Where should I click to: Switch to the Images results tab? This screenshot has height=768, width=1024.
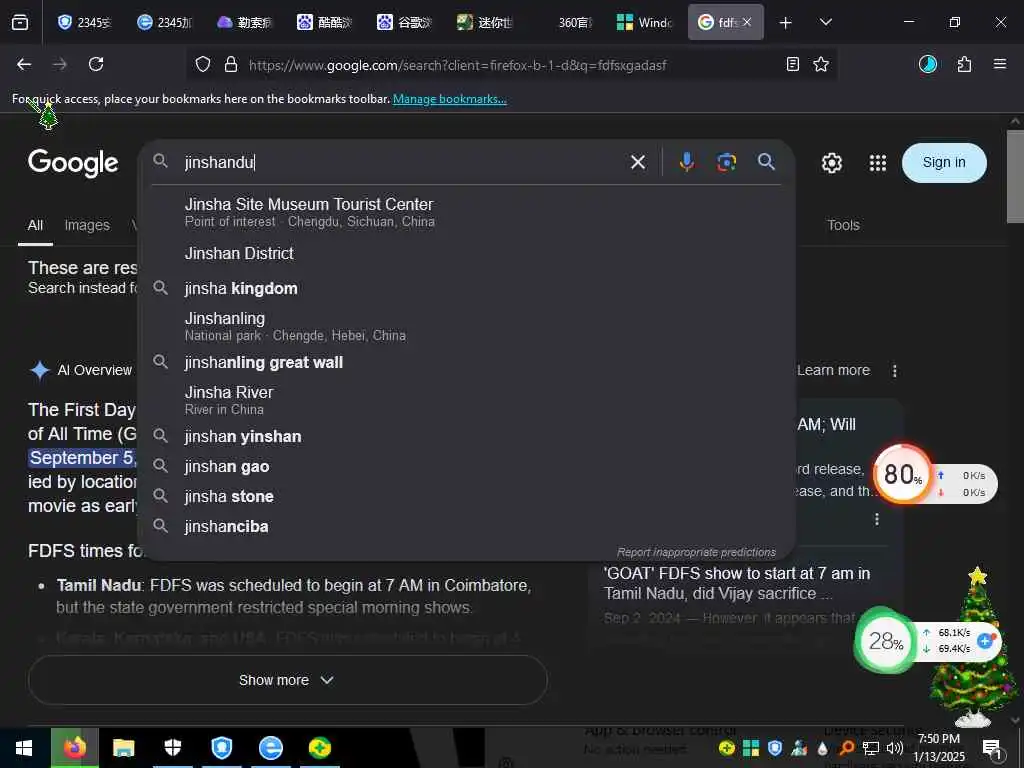(x=87, y=225)
